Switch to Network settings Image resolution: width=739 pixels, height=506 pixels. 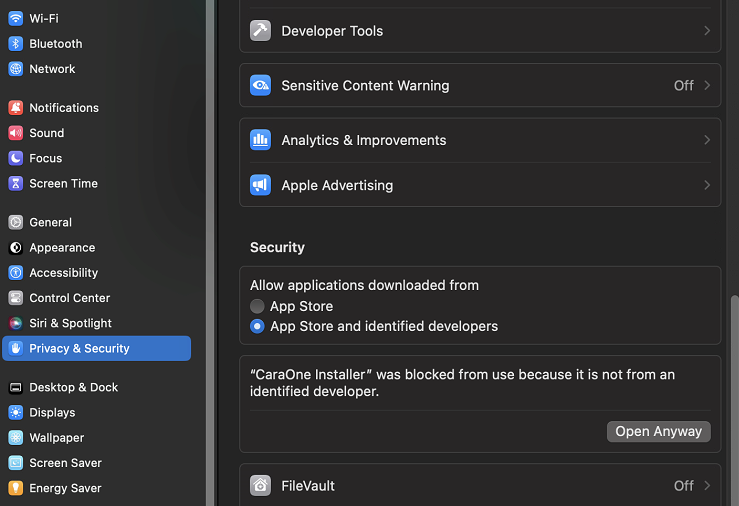pos(96,69)
